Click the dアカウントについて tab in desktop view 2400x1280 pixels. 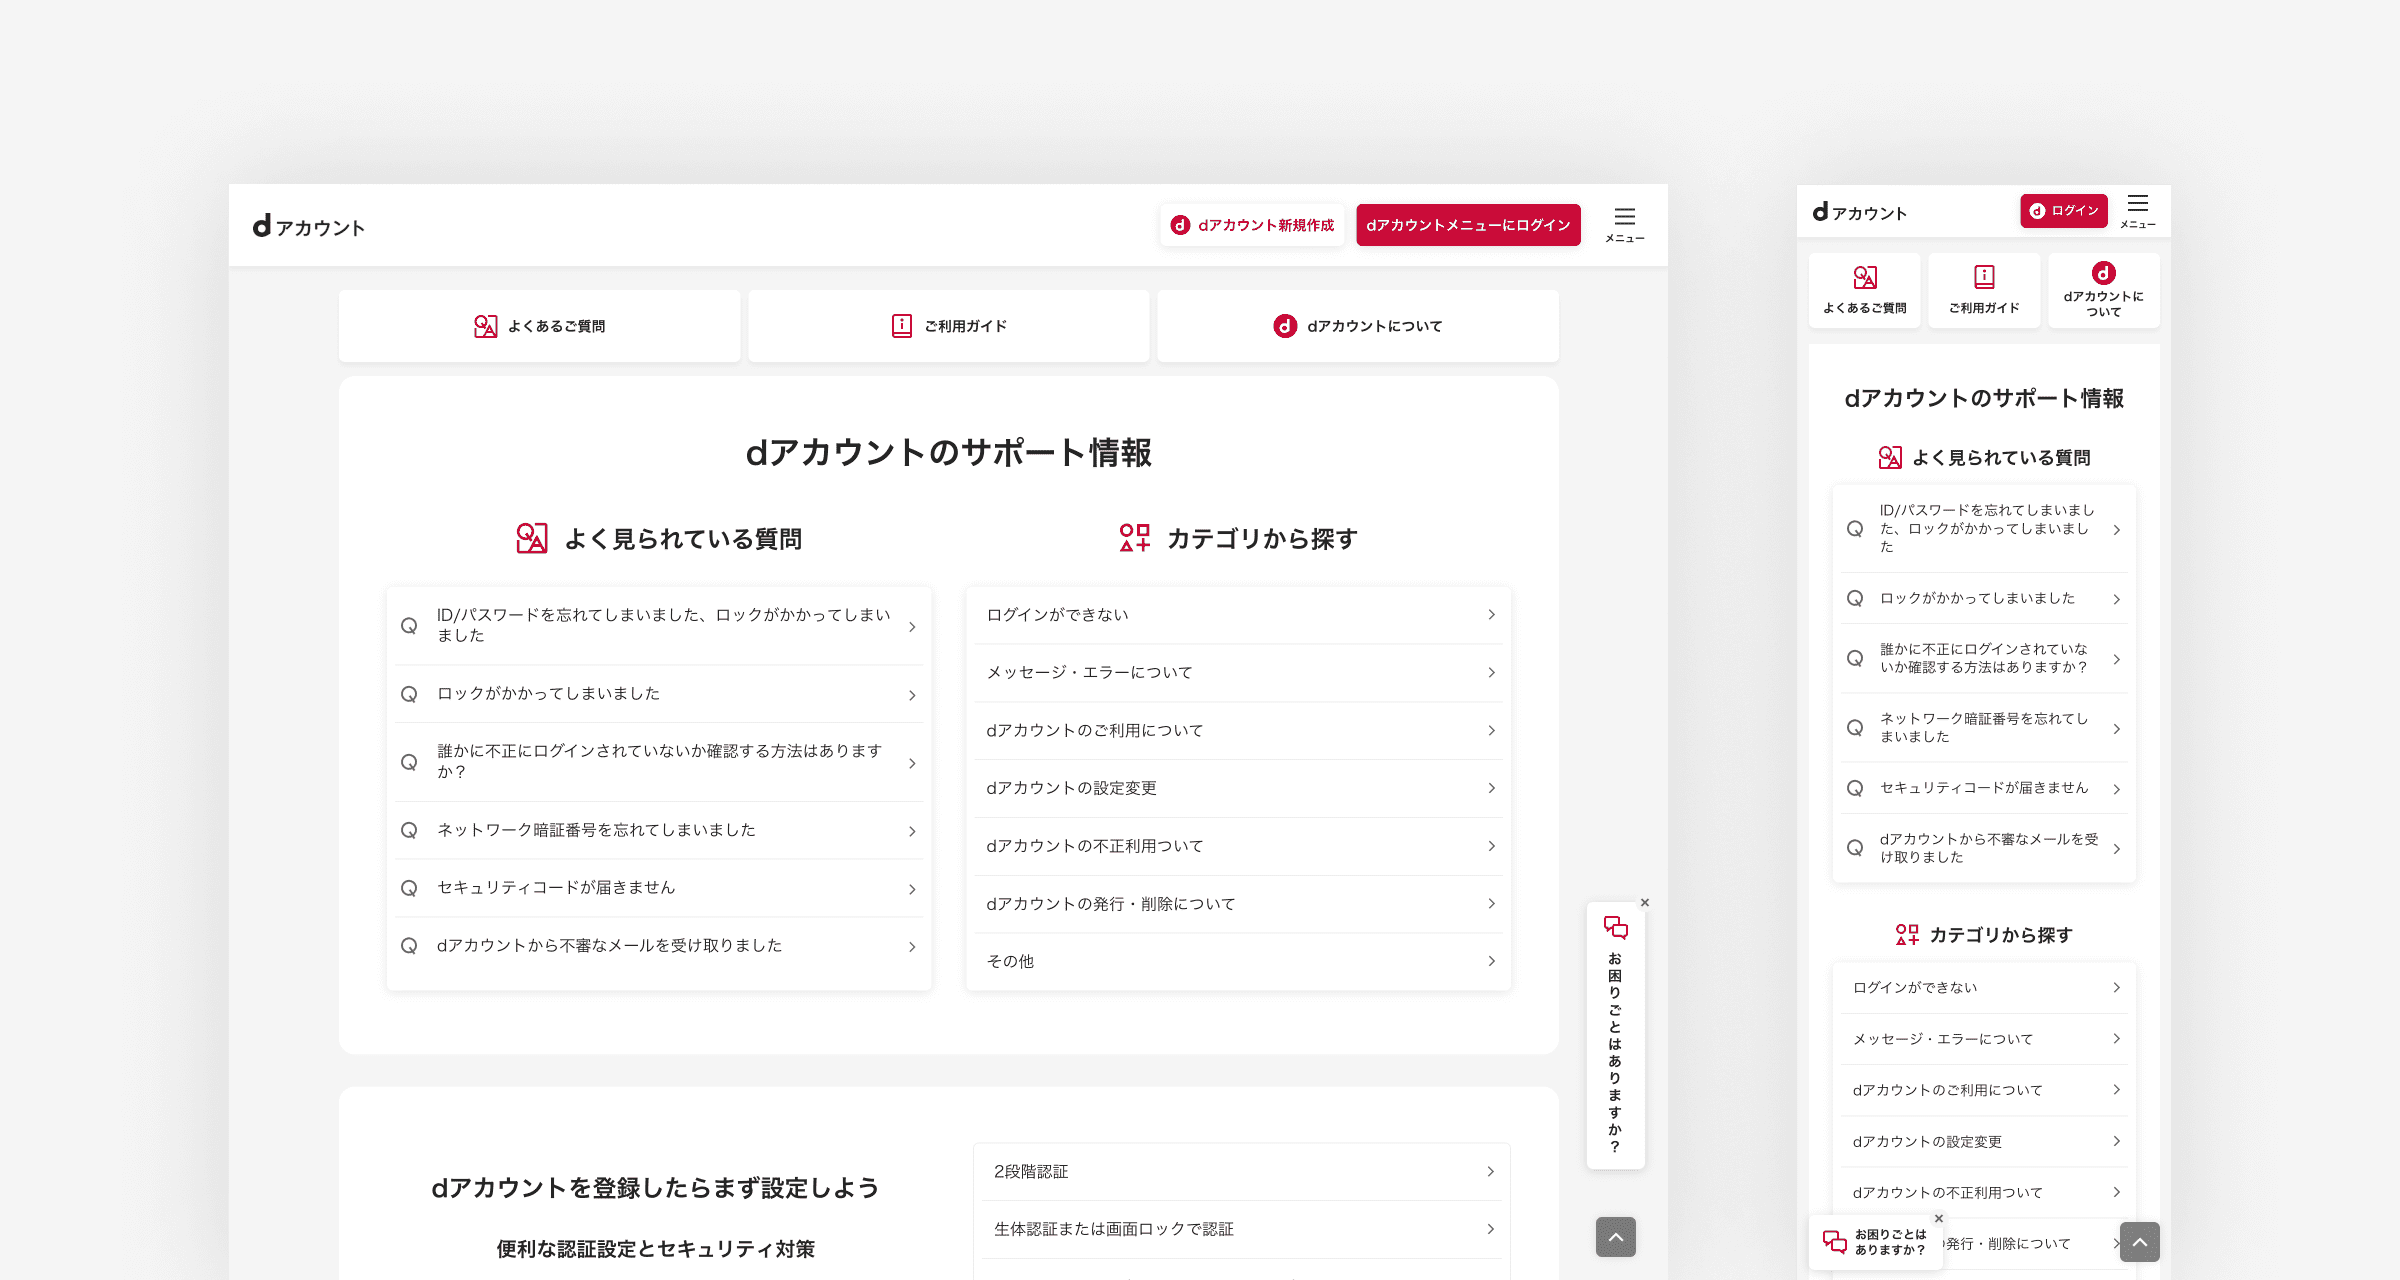coord(1358,326)
